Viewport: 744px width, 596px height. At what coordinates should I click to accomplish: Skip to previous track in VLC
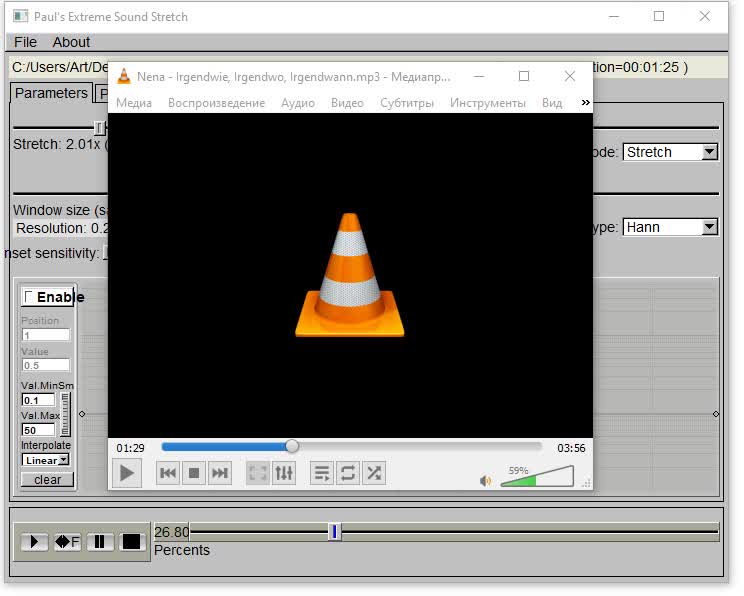(168, 473)
